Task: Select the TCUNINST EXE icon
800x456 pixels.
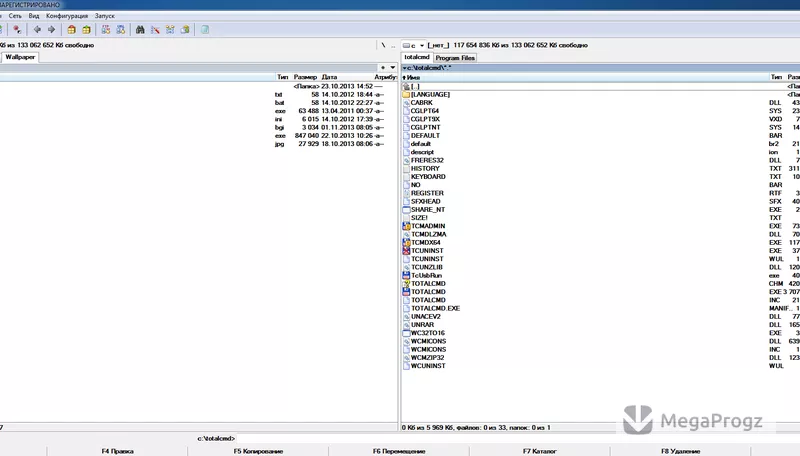Action: pyautogui.click(x=406, y=250)
